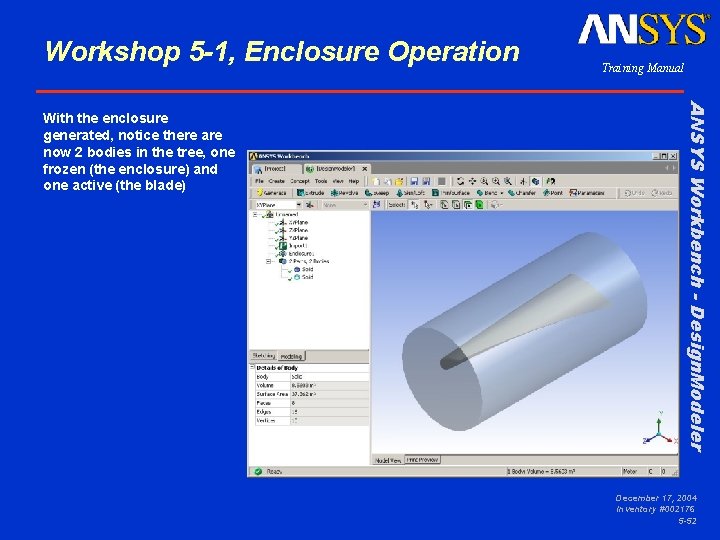Click the Generate lightning button
The height and width of the screenshot is (540, 720).
[271, 193]
